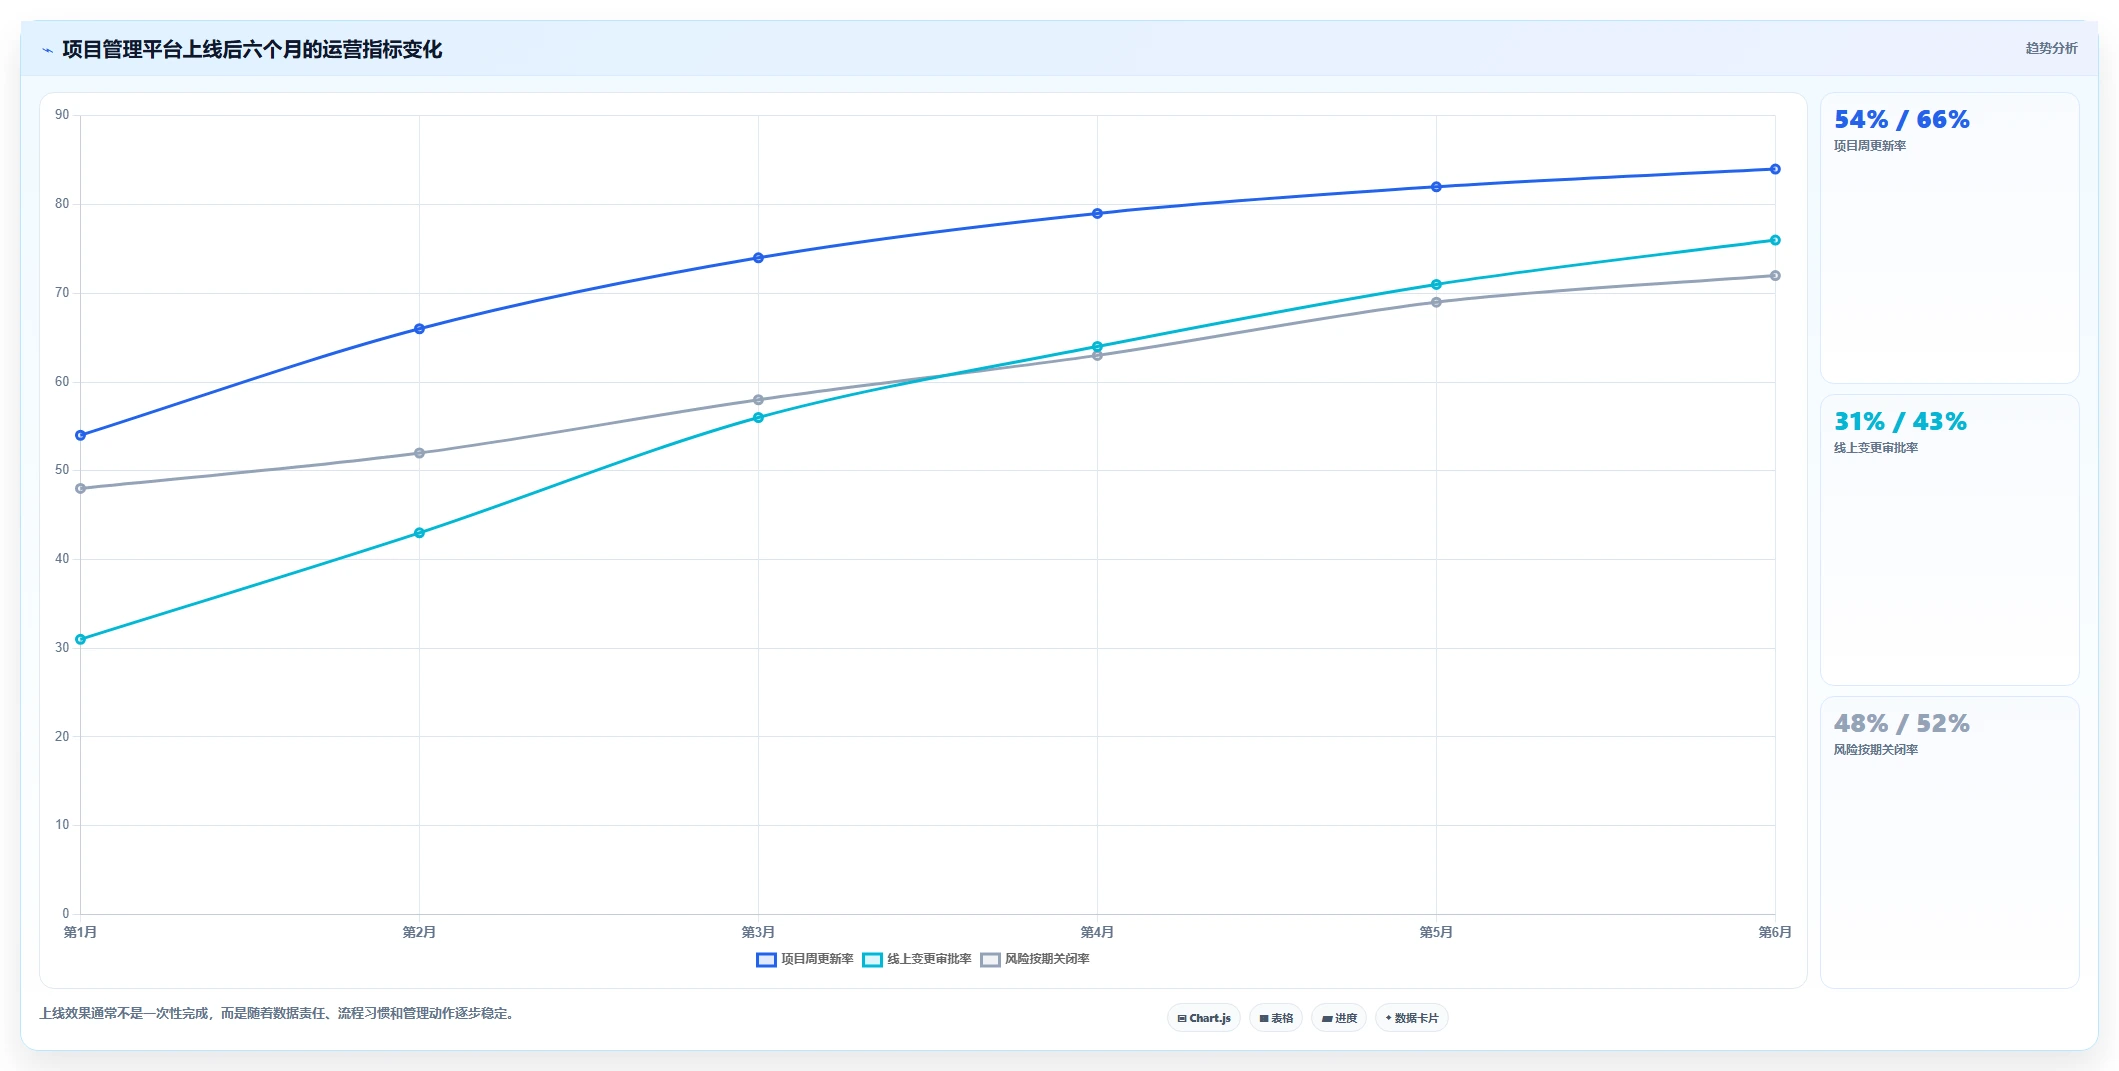
Task: Select the 第3月 point on 线上变更审批率 line
Action: [758, 417]
